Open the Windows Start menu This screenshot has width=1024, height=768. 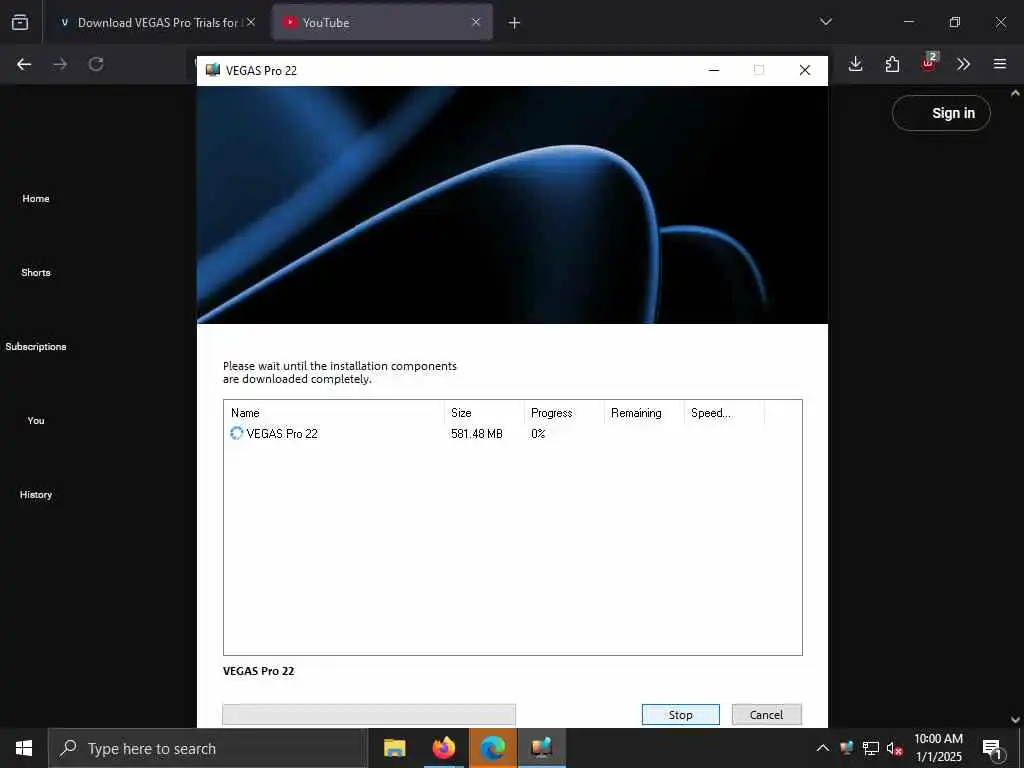click(24, 748)
